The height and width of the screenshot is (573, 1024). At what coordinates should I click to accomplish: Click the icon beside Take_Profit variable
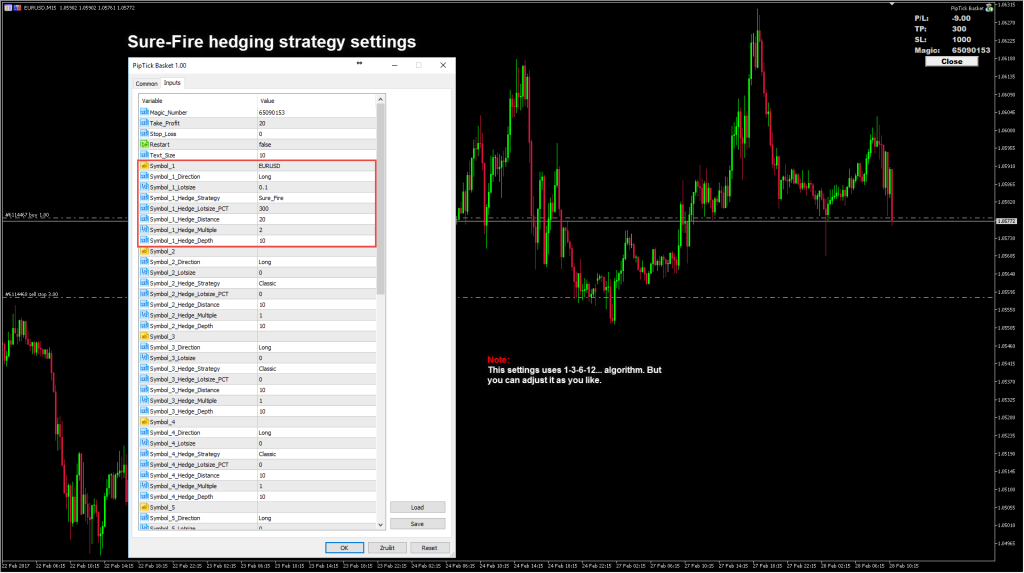pyautogui.click(x=144, y=123)
